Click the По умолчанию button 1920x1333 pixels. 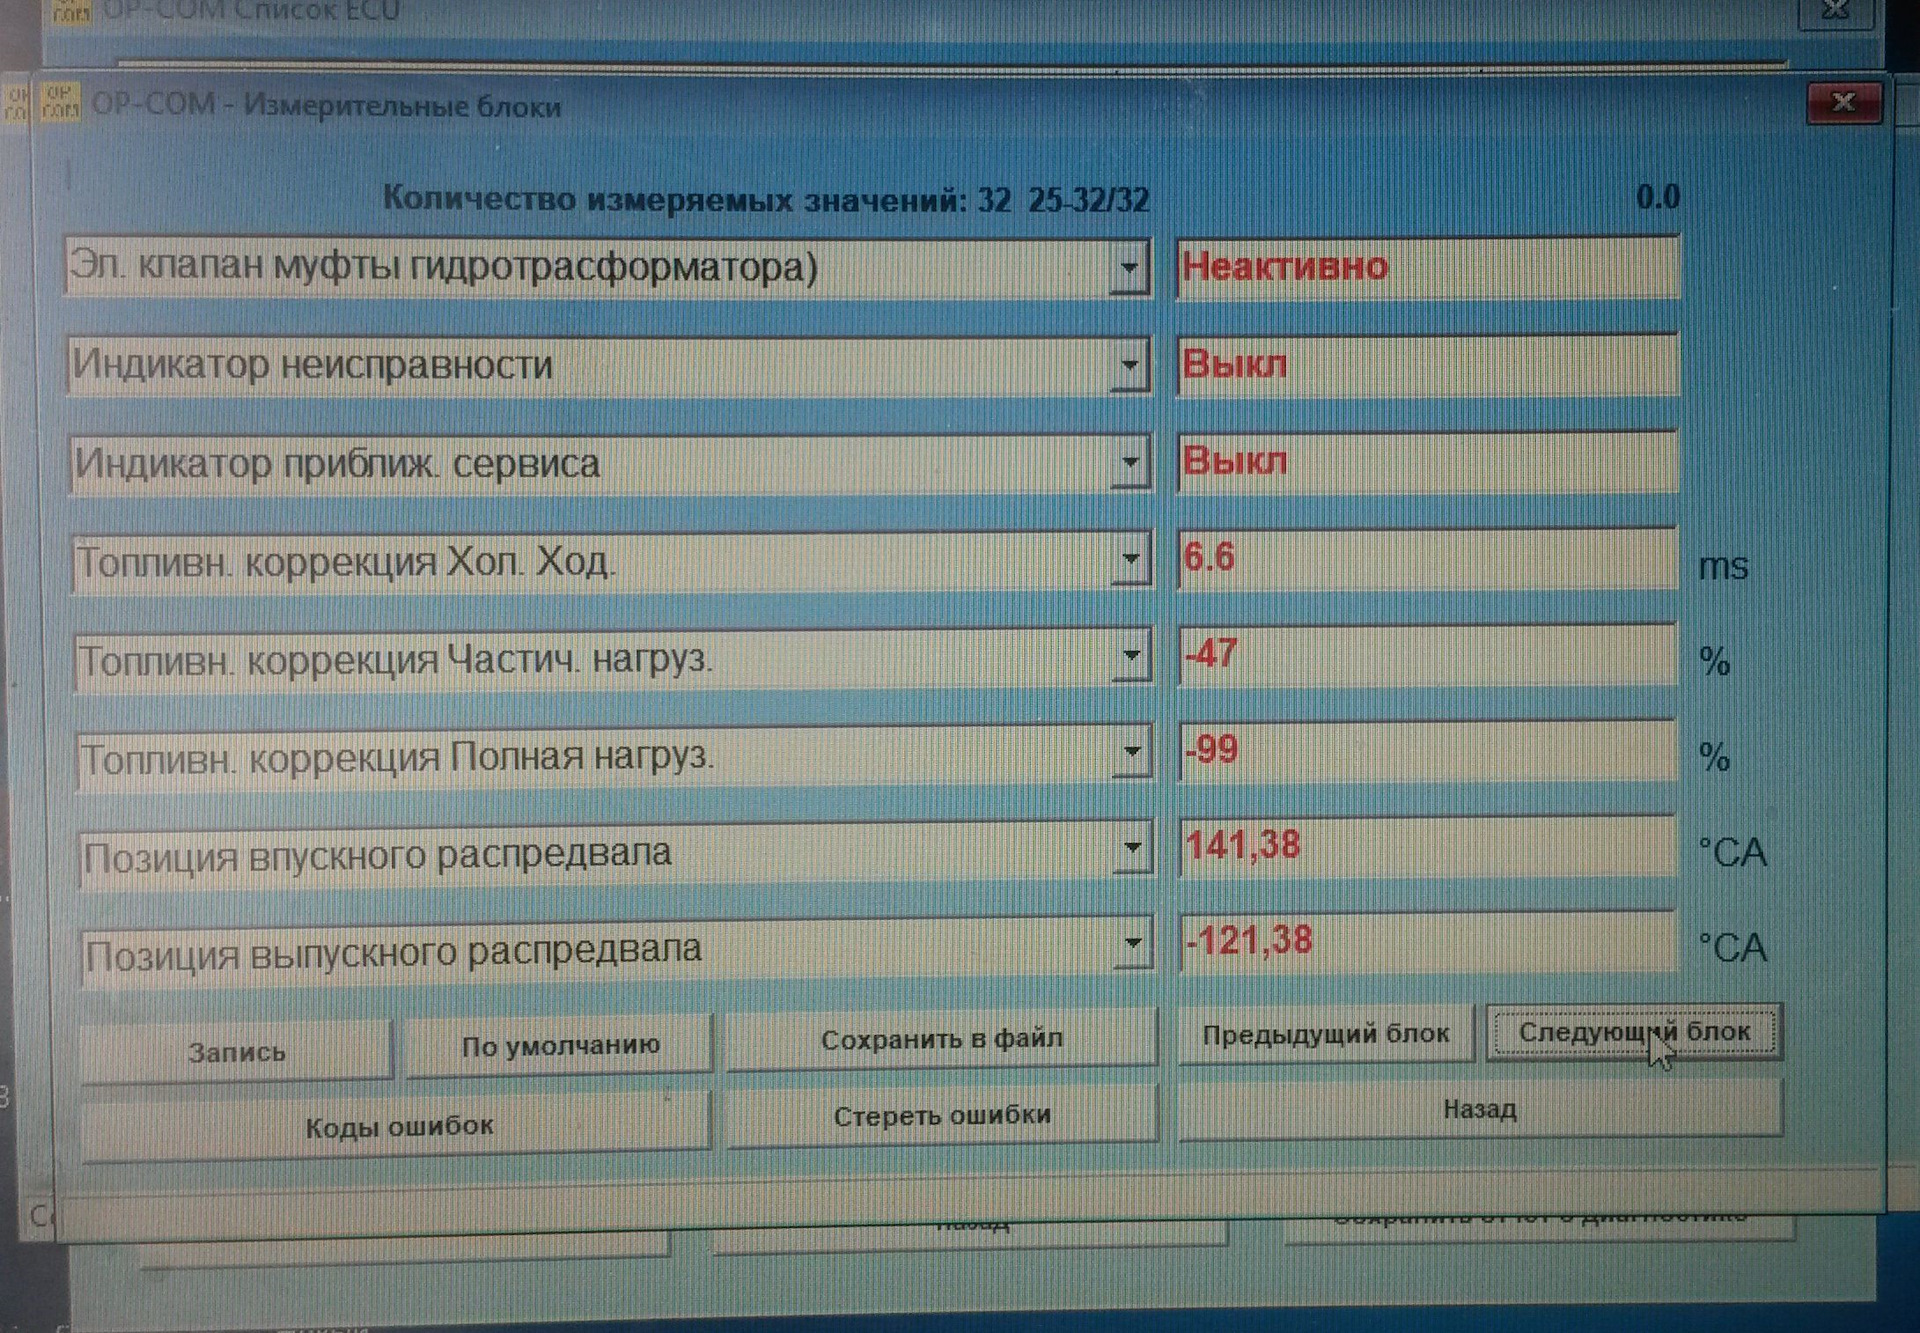point(560,1045)
